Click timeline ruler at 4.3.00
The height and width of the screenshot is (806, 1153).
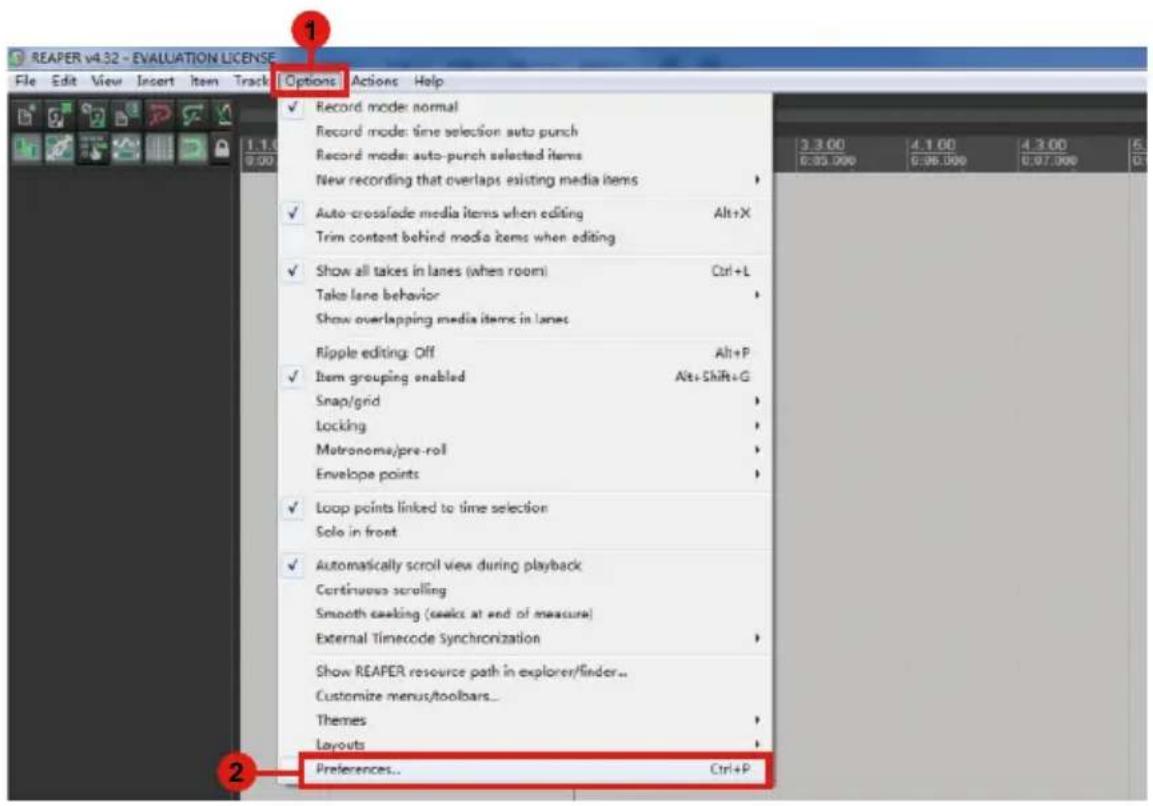click(1044, 146)
